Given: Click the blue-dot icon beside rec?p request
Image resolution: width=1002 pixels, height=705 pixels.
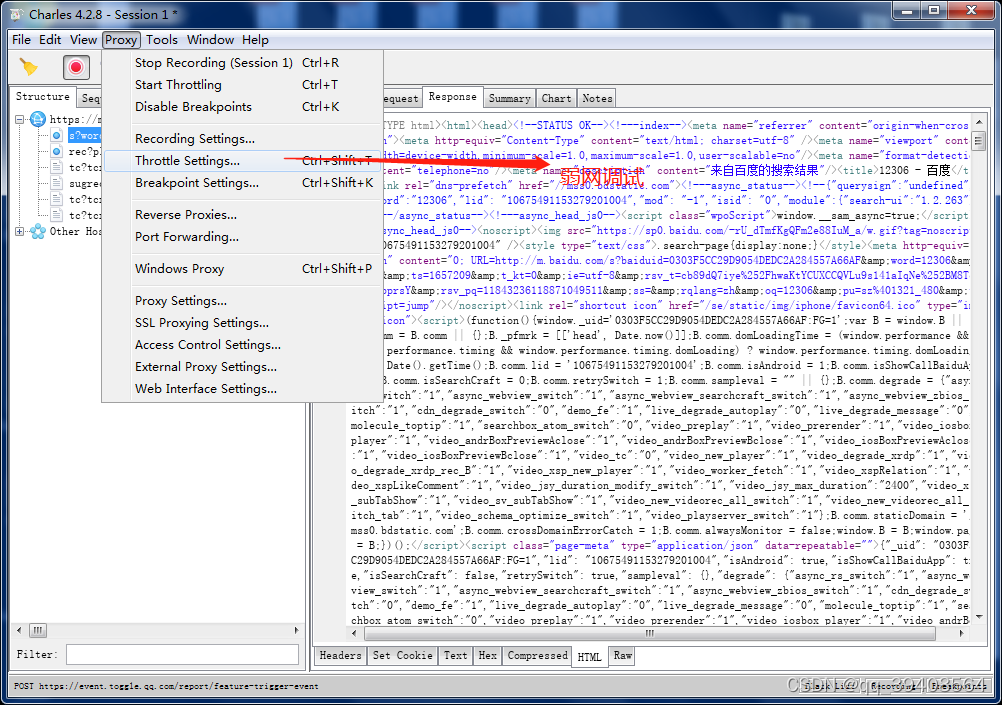Looking at the screenshot, I should tap(56, 151).
